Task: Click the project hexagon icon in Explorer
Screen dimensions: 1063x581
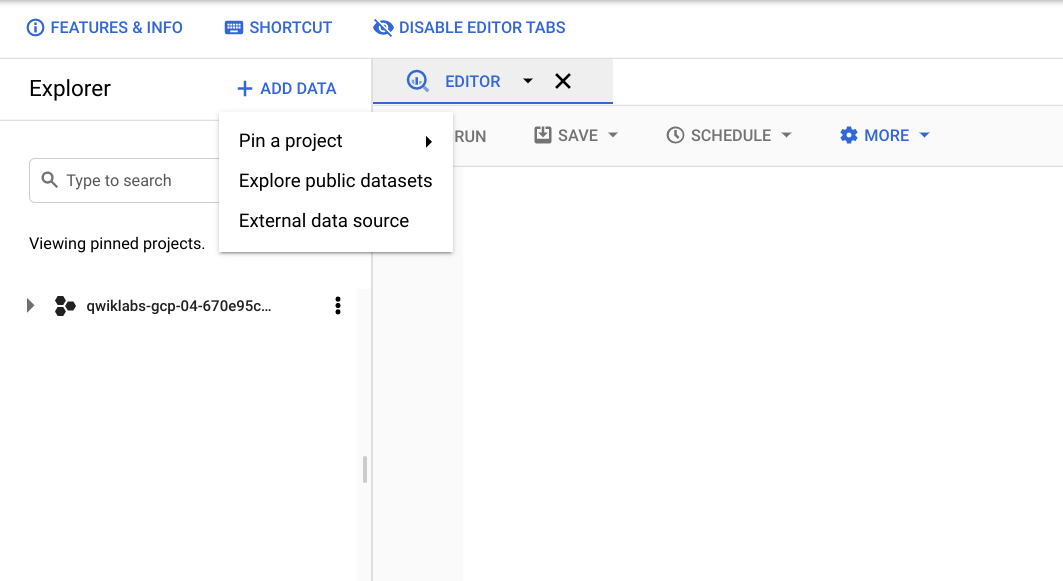Action: (65, 305)
